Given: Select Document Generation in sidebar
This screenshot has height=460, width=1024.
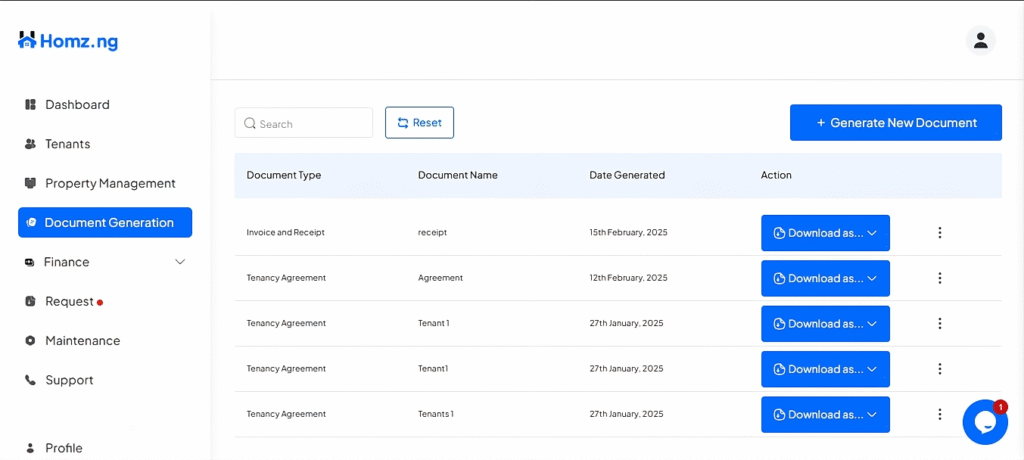Looking at the screenshot, I should (105, 223).
